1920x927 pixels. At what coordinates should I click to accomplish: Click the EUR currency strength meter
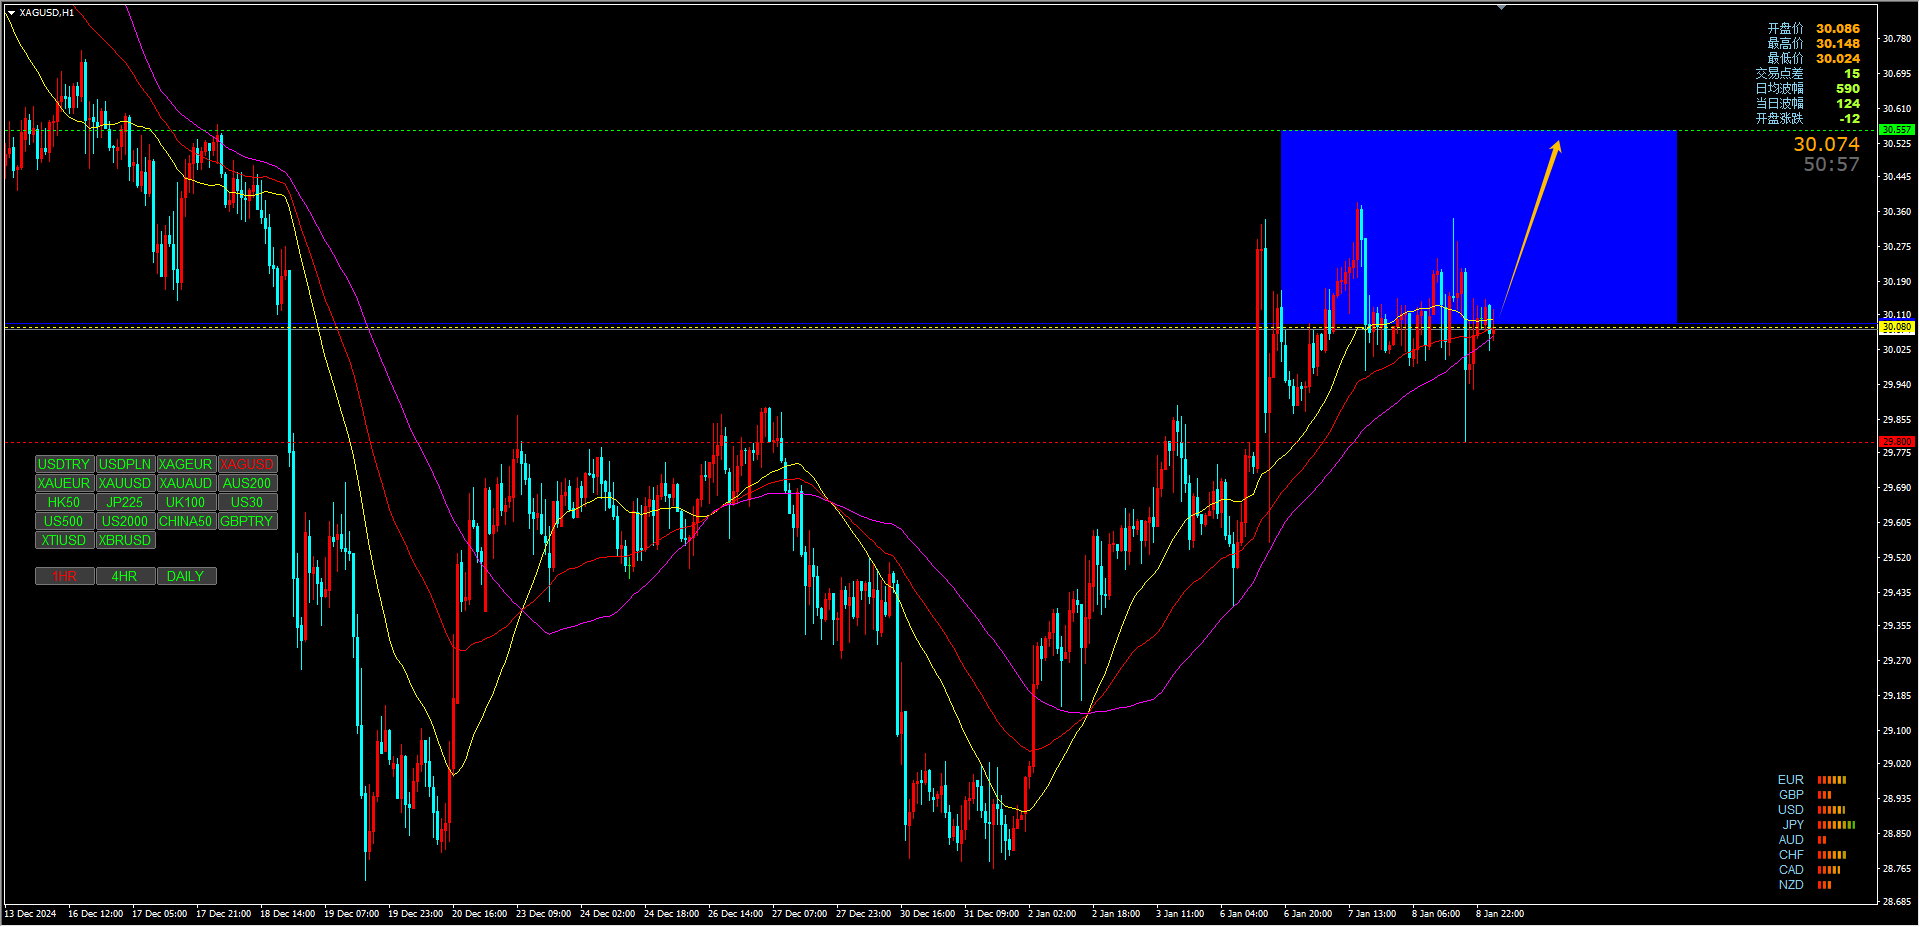[1832, 780]
